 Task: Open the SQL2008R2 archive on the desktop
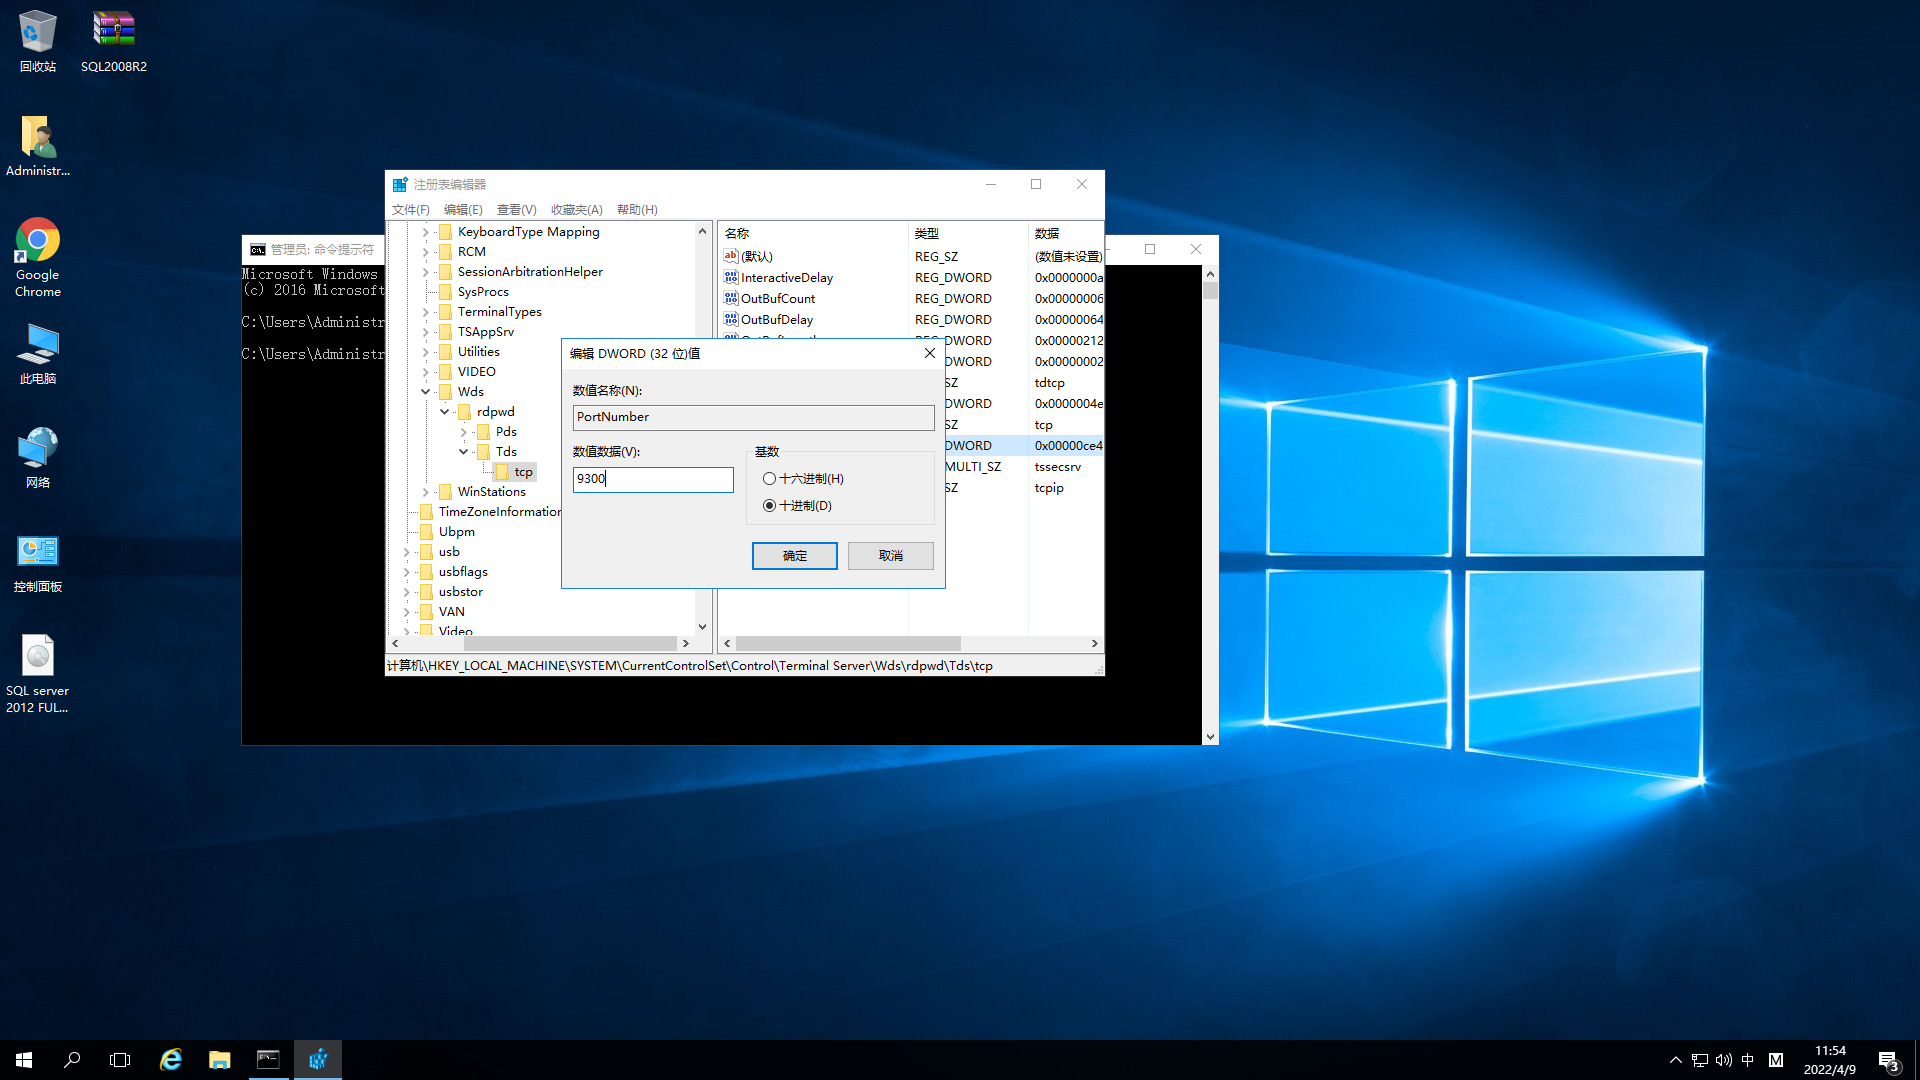pos(113,28)
